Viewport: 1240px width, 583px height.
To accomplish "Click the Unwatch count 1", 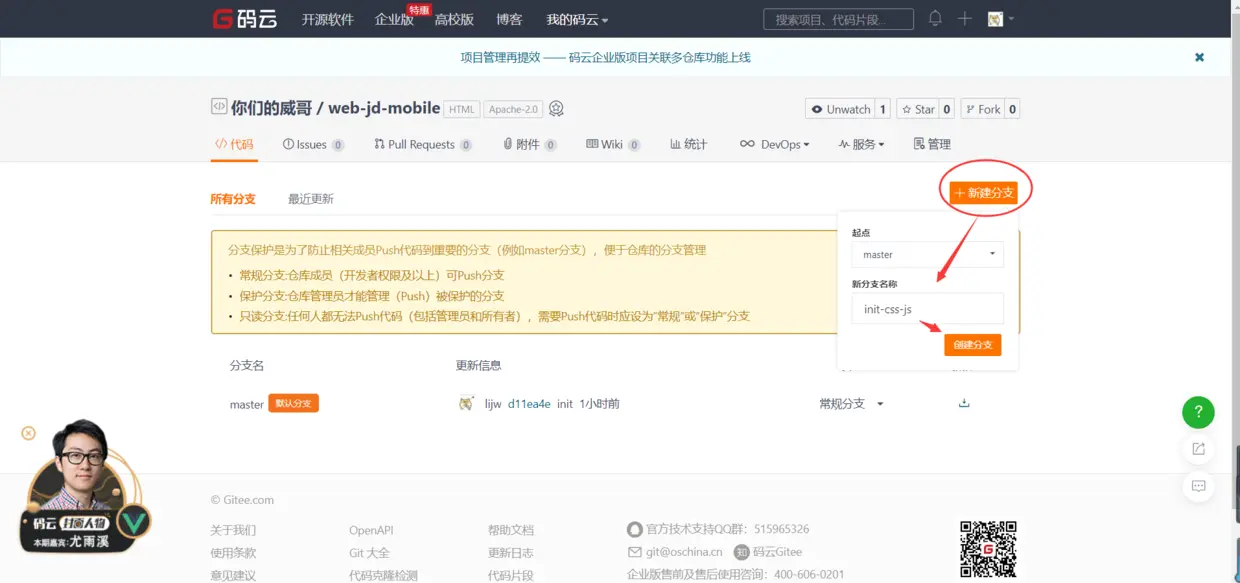I will tap(883, 109).
